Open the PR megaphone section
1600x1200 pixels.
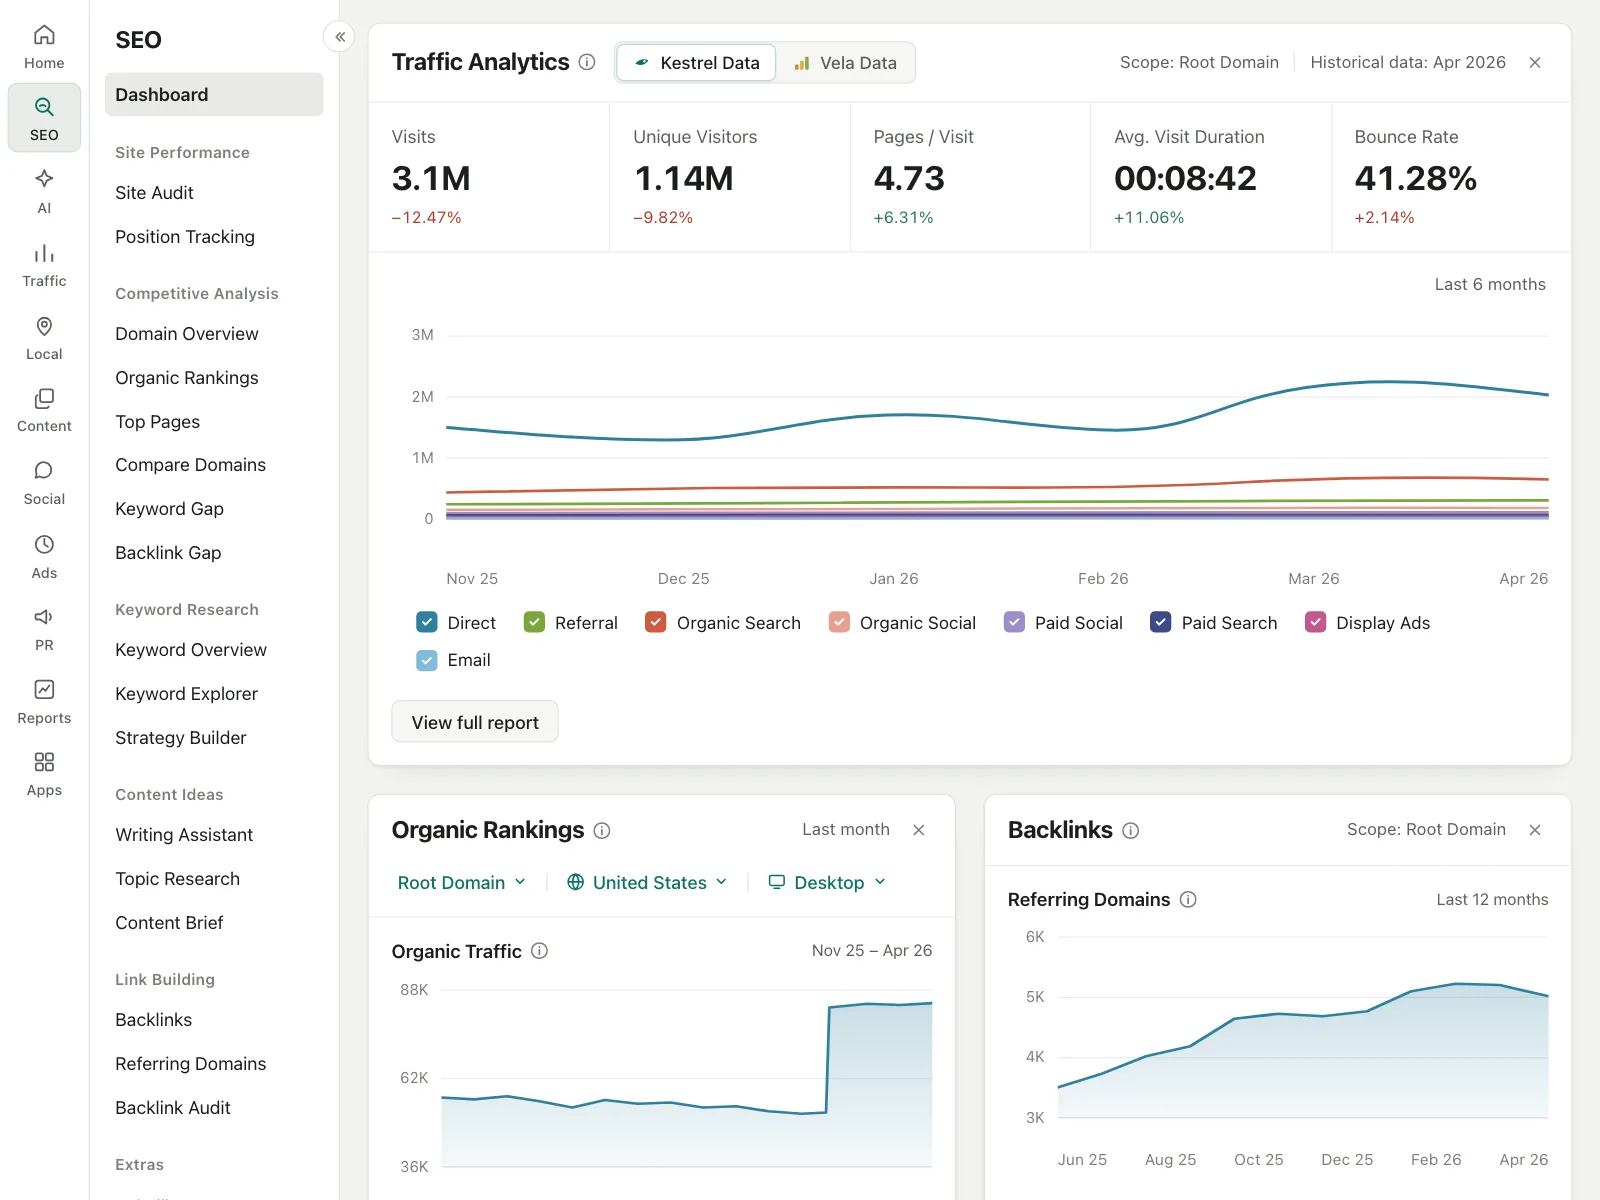[44, 629]
